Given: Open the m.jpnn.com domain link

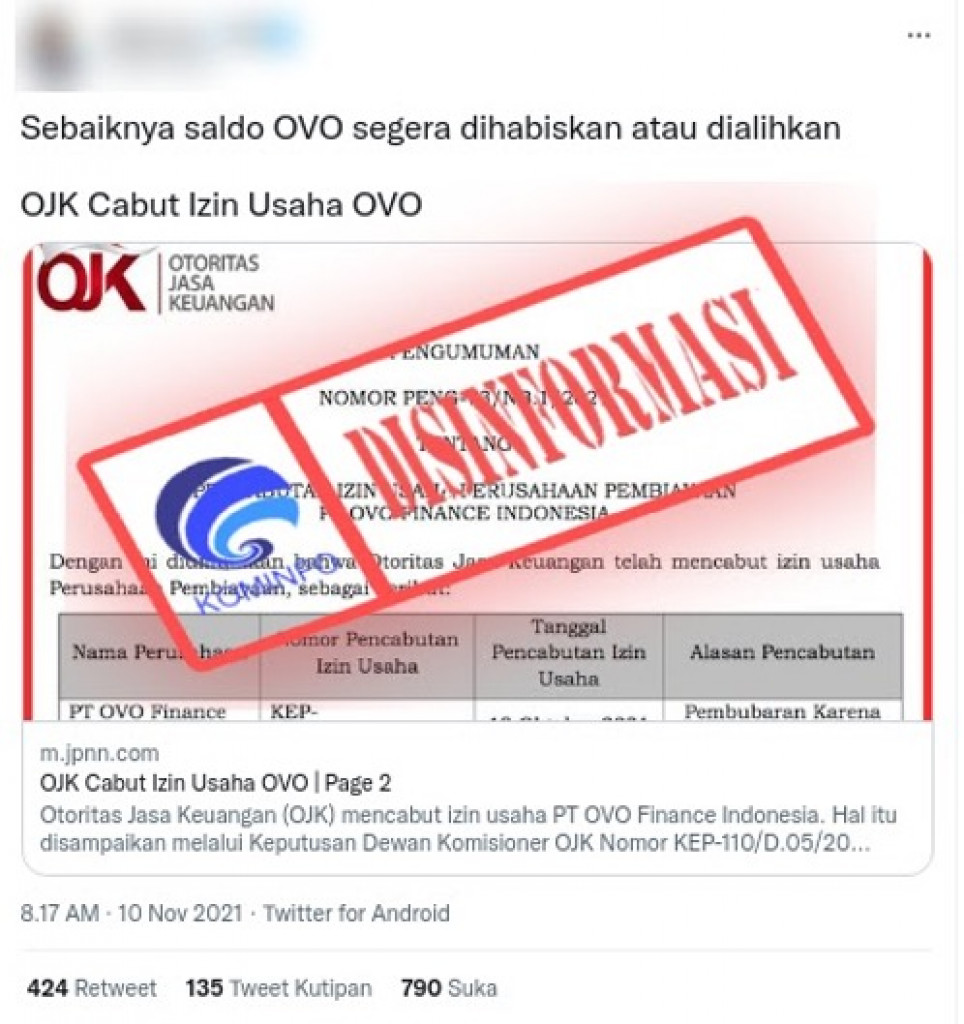Looking at the screenshot, I should point(99,753).
